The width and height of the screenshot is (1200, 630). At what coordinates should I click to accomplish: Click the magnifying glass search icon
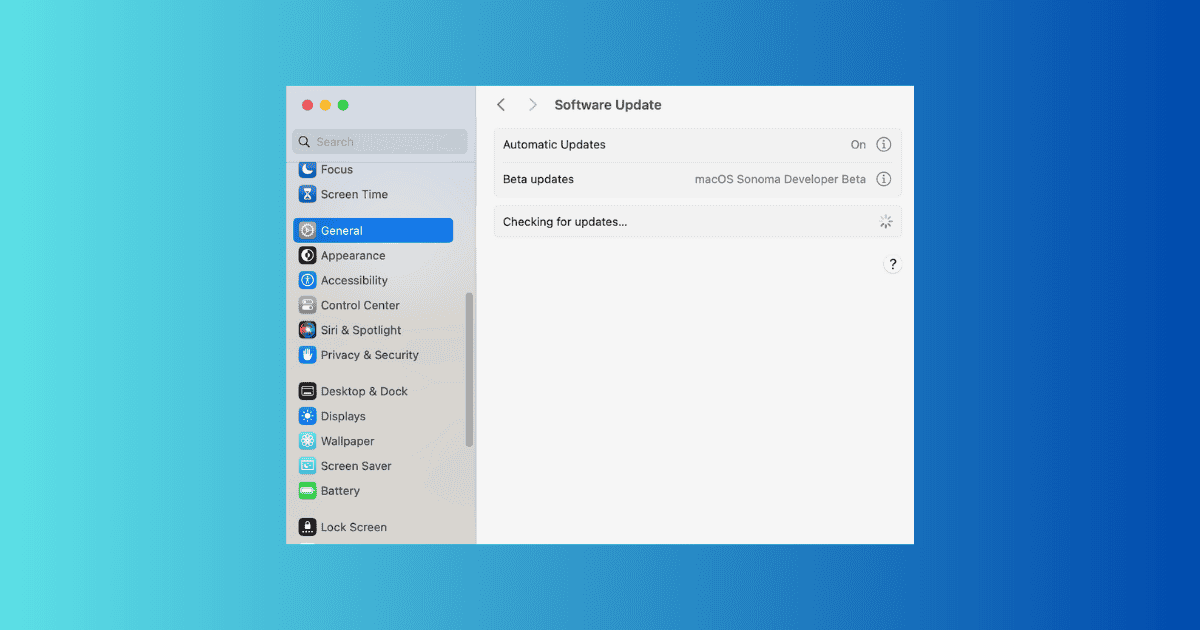tap(304, 142)
